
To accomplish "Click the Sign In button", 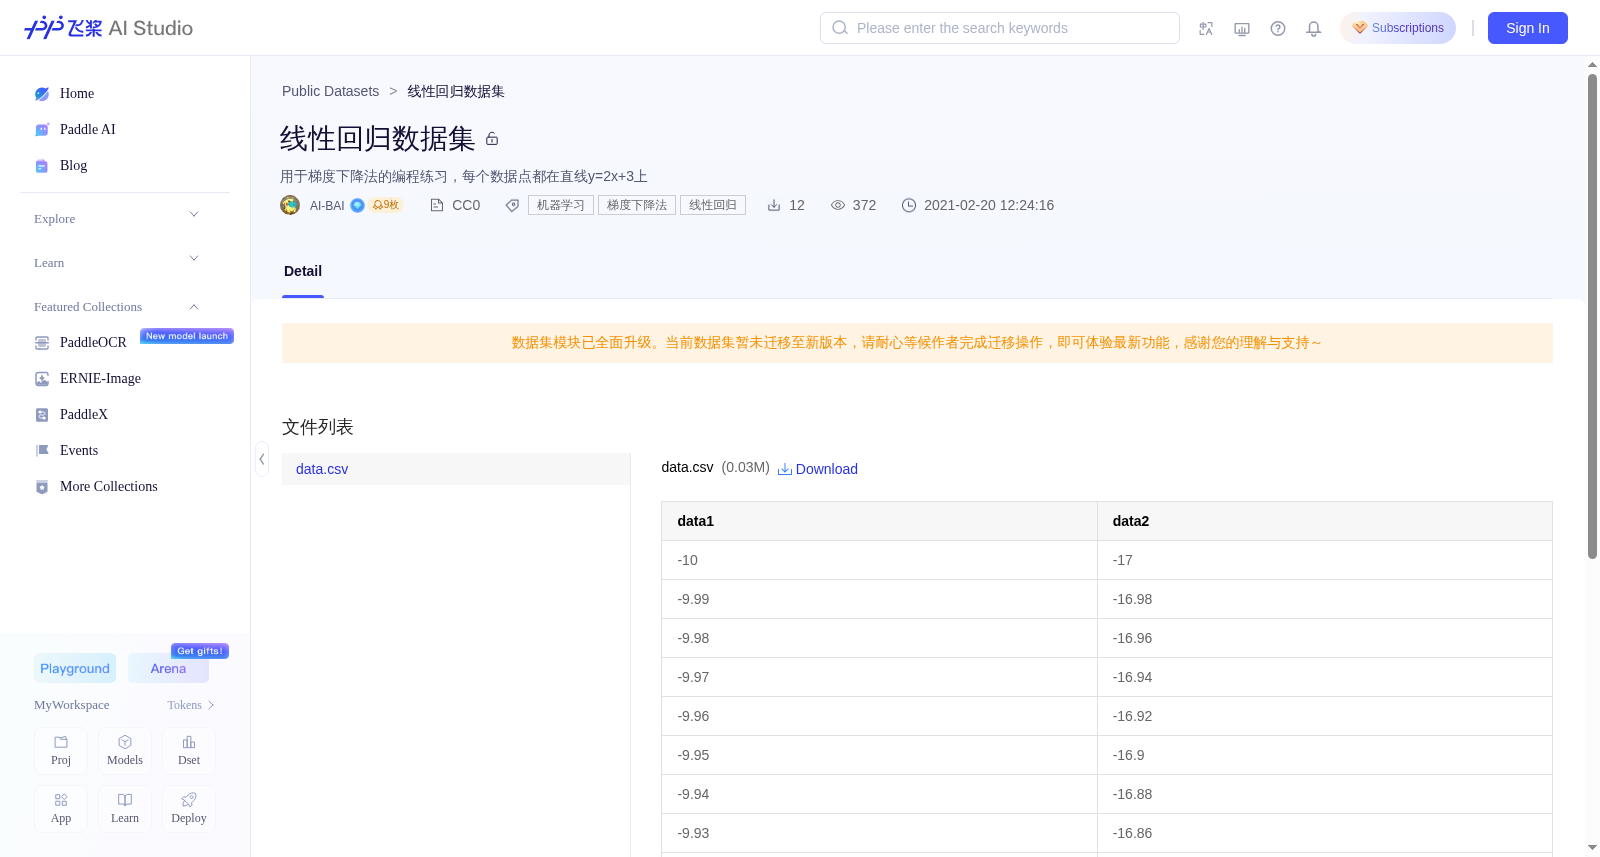I will point(1528,28).
